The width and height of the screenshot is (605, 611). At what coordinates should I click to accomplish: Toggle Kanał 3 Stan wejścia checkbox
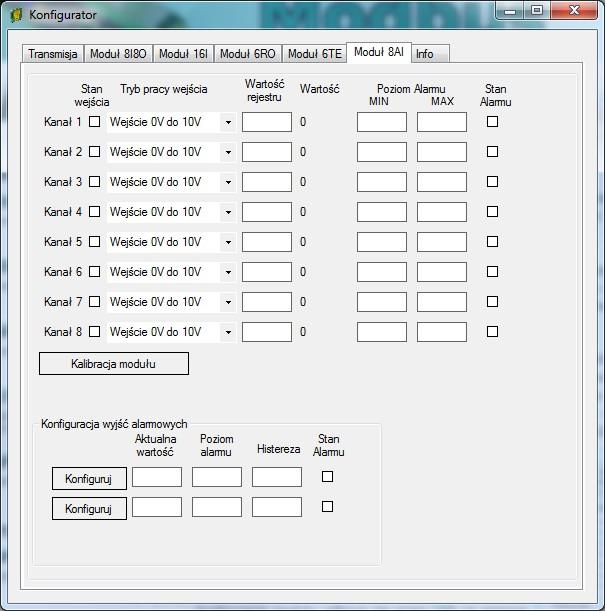(x=94, y=182)
